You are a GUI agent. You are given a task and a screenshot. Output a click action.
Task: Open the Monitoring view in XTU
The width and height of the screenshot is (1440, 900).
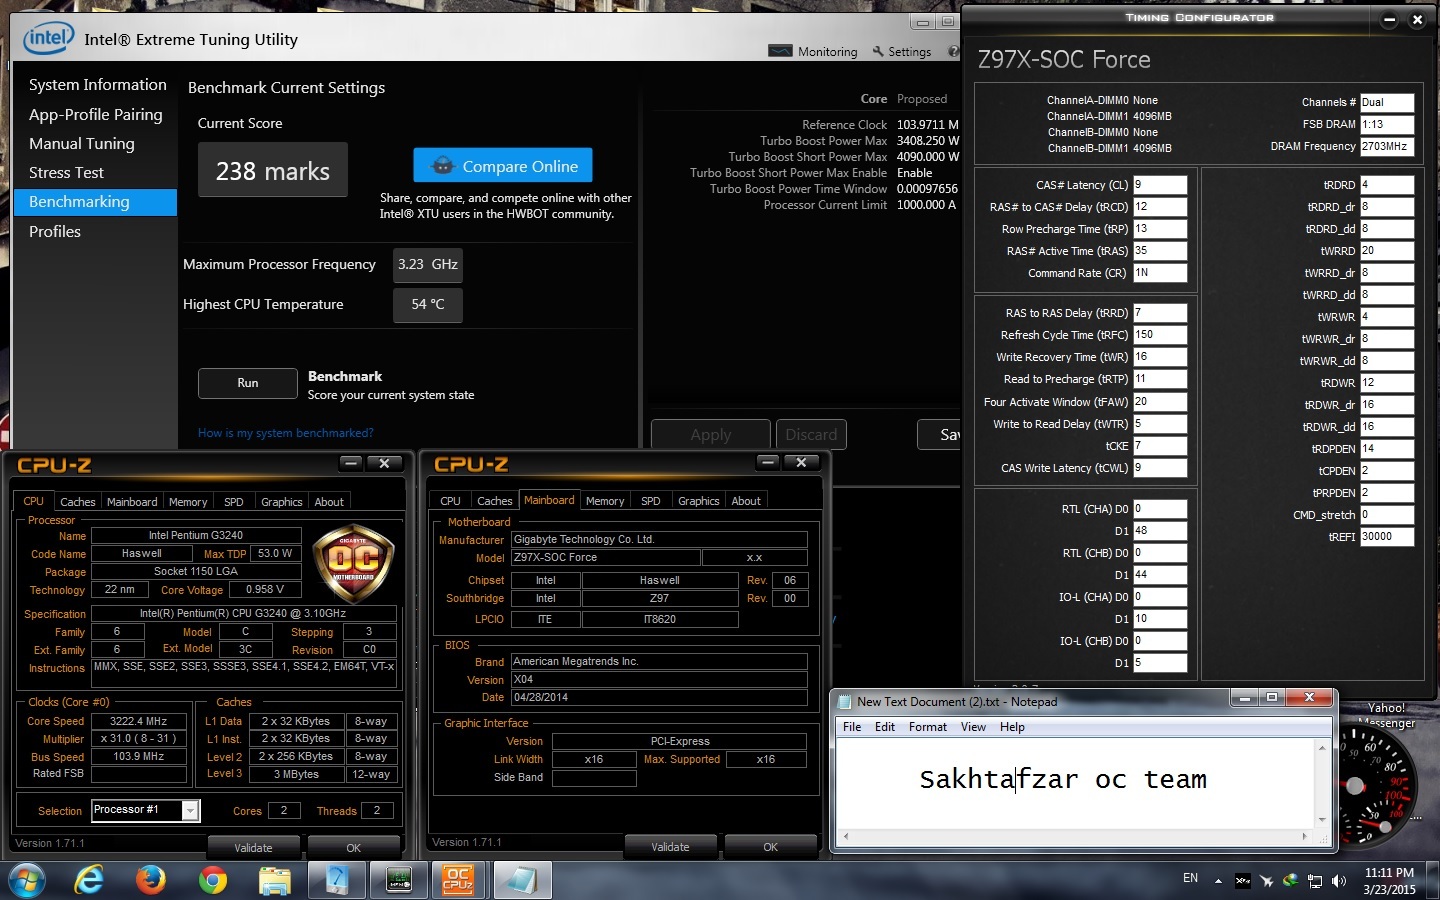coord(813,52)
